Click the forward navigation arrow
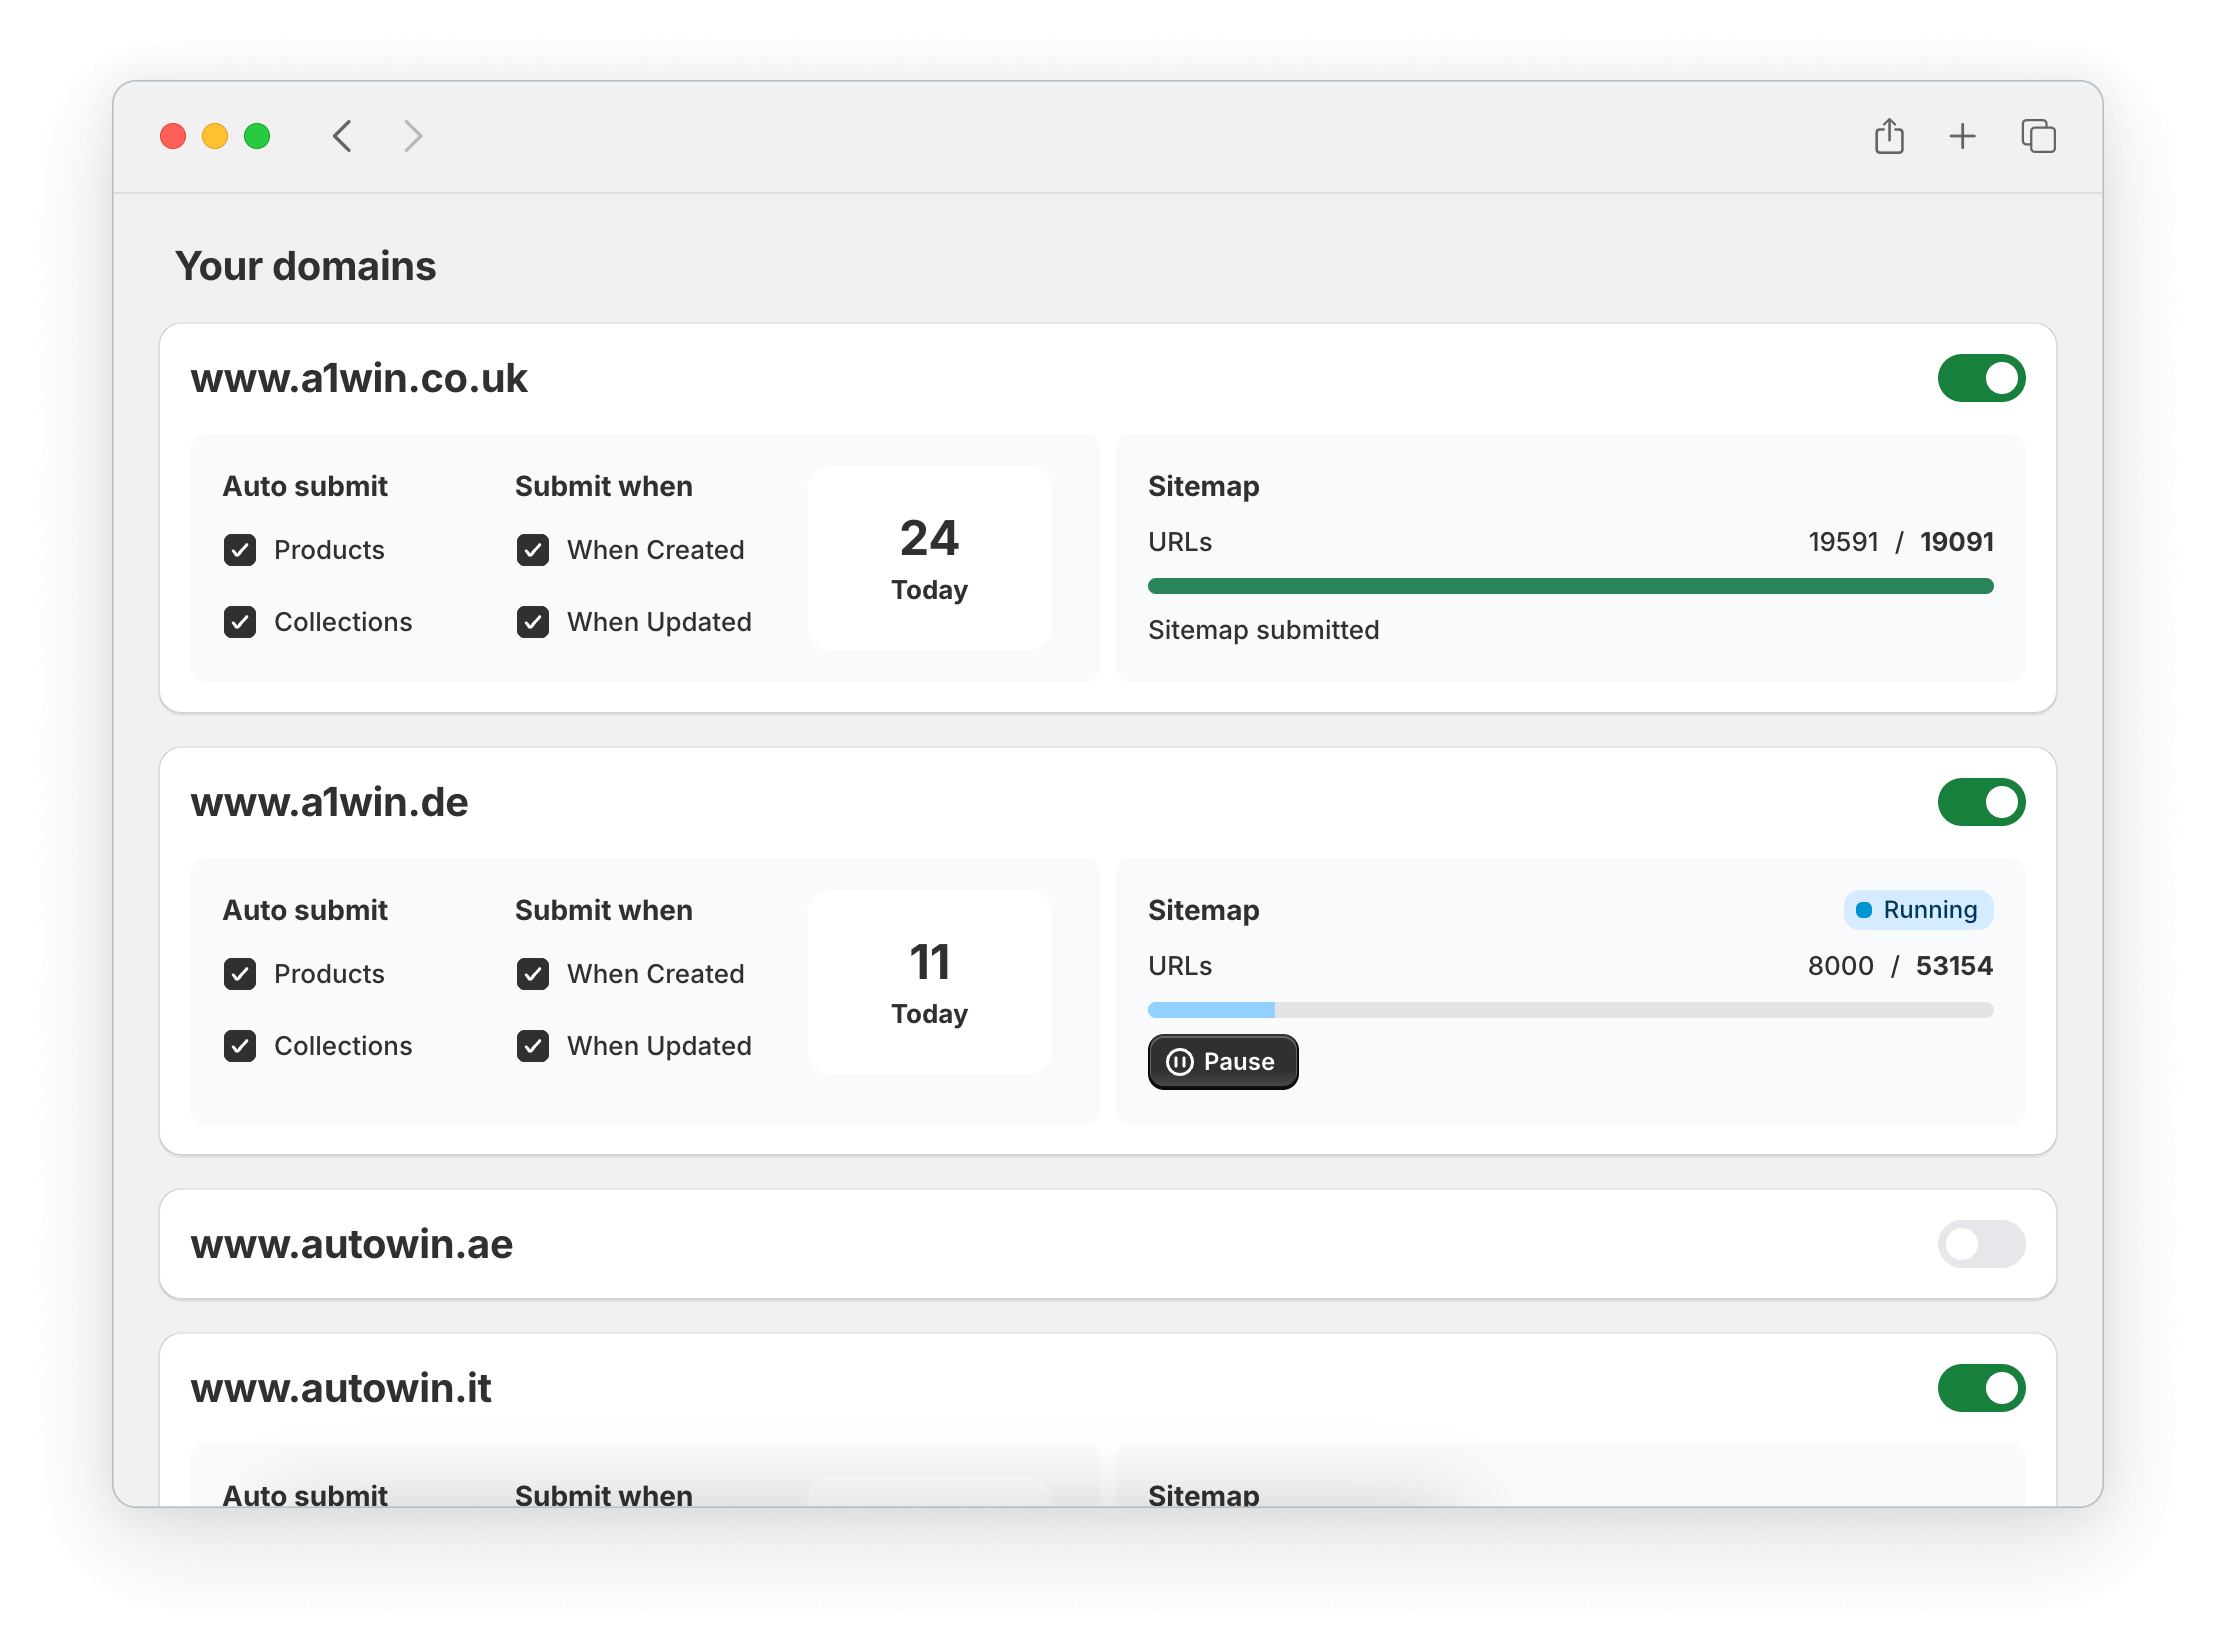 pos(411,135)
